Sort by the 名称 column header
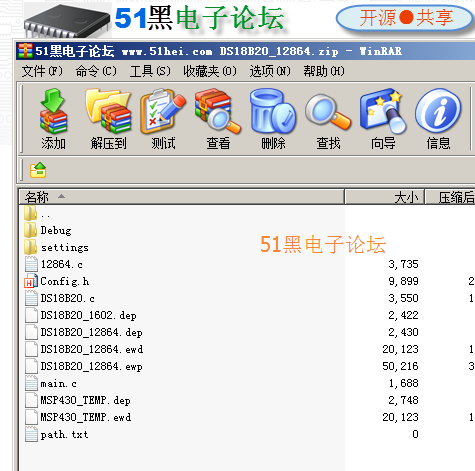This screenshot has width=475, height=471. (x=182, y=197)
